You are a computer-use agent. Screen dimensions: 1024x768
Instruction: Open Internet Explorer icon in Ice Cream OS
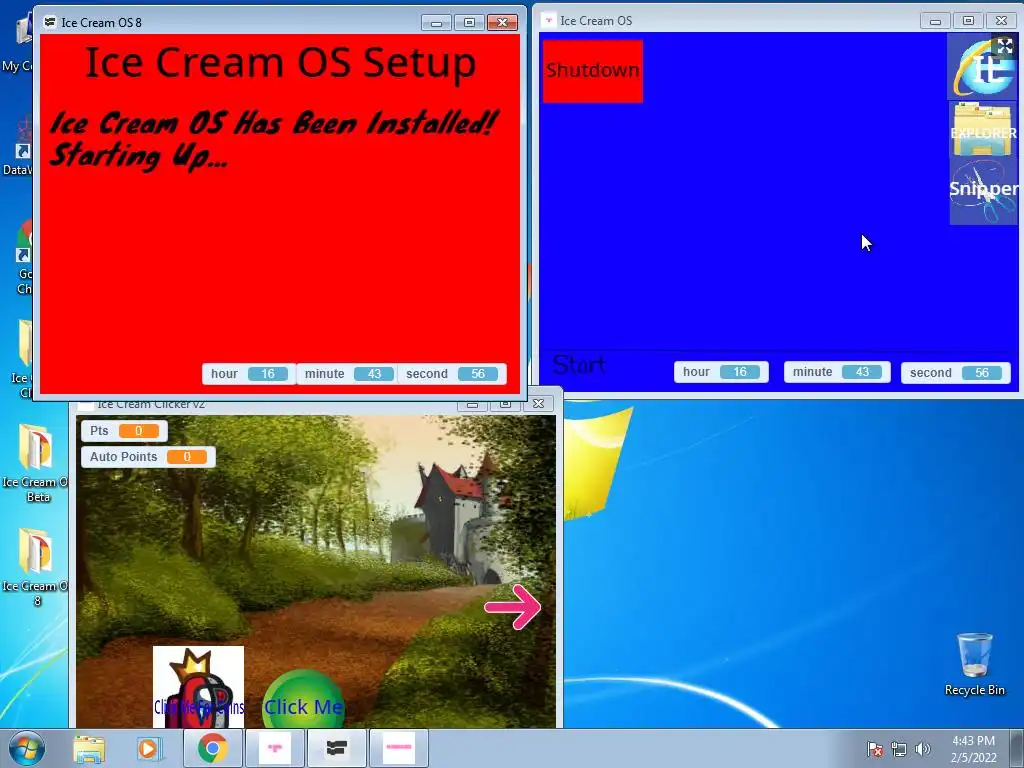click(982, 67)
